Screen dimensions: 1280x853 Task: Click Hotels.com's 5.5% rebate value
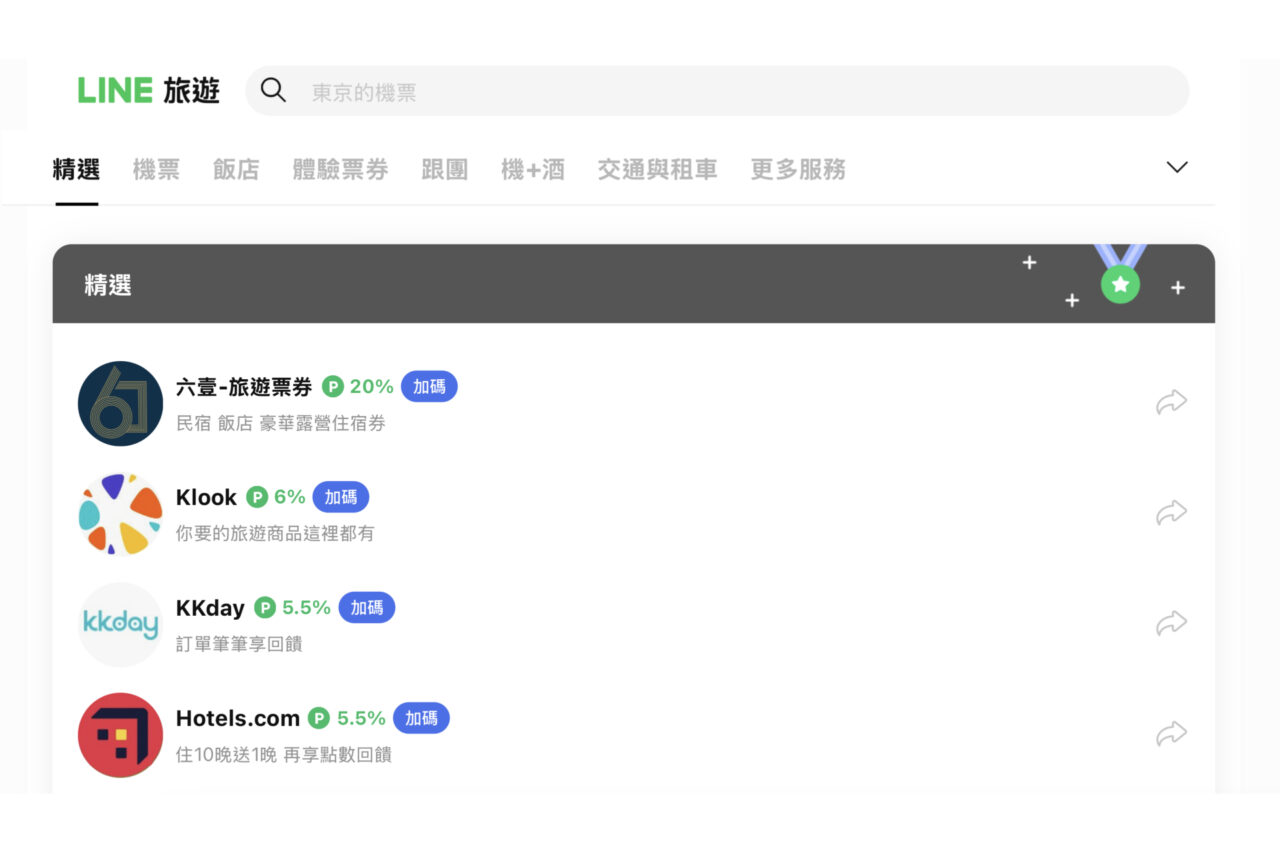coord(361,718)
